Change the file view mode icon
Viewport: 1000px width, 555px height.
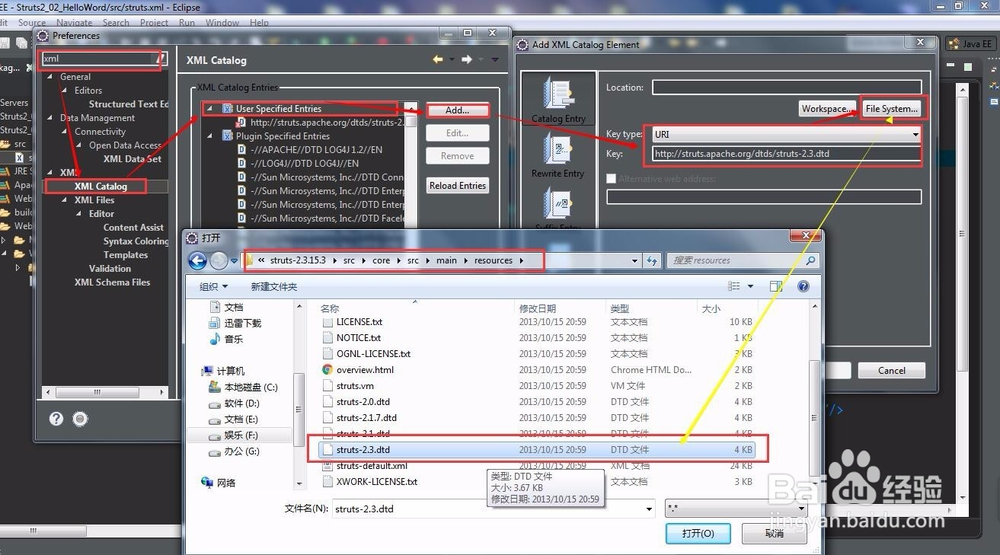(x=735, y=286)
